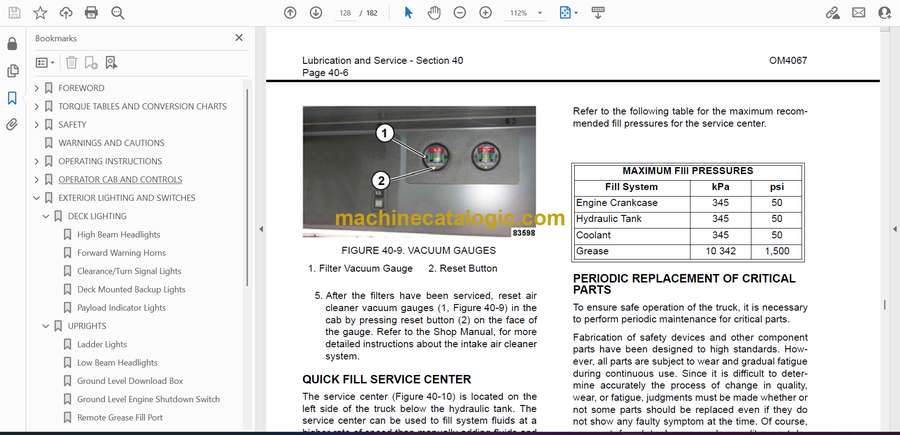Viewport: 900px width, 435px height.
Task: Click the share link icon
Action: 832,13
